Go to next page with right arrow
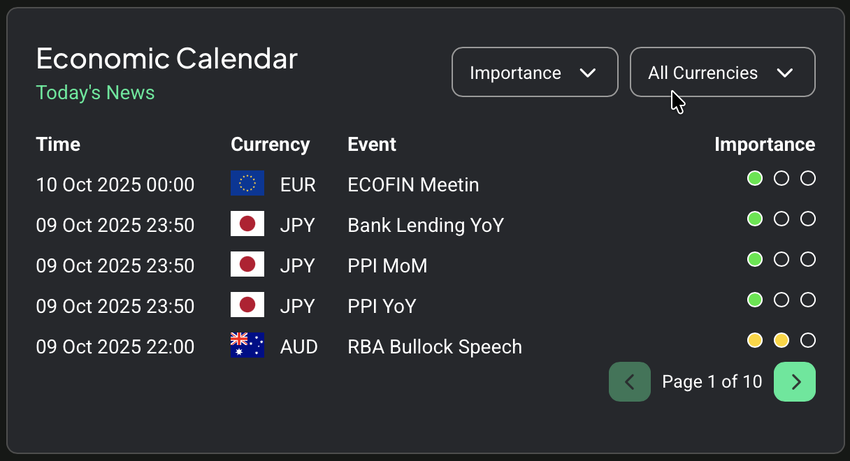This screenshot has height=461, width=850. [795, 381]
